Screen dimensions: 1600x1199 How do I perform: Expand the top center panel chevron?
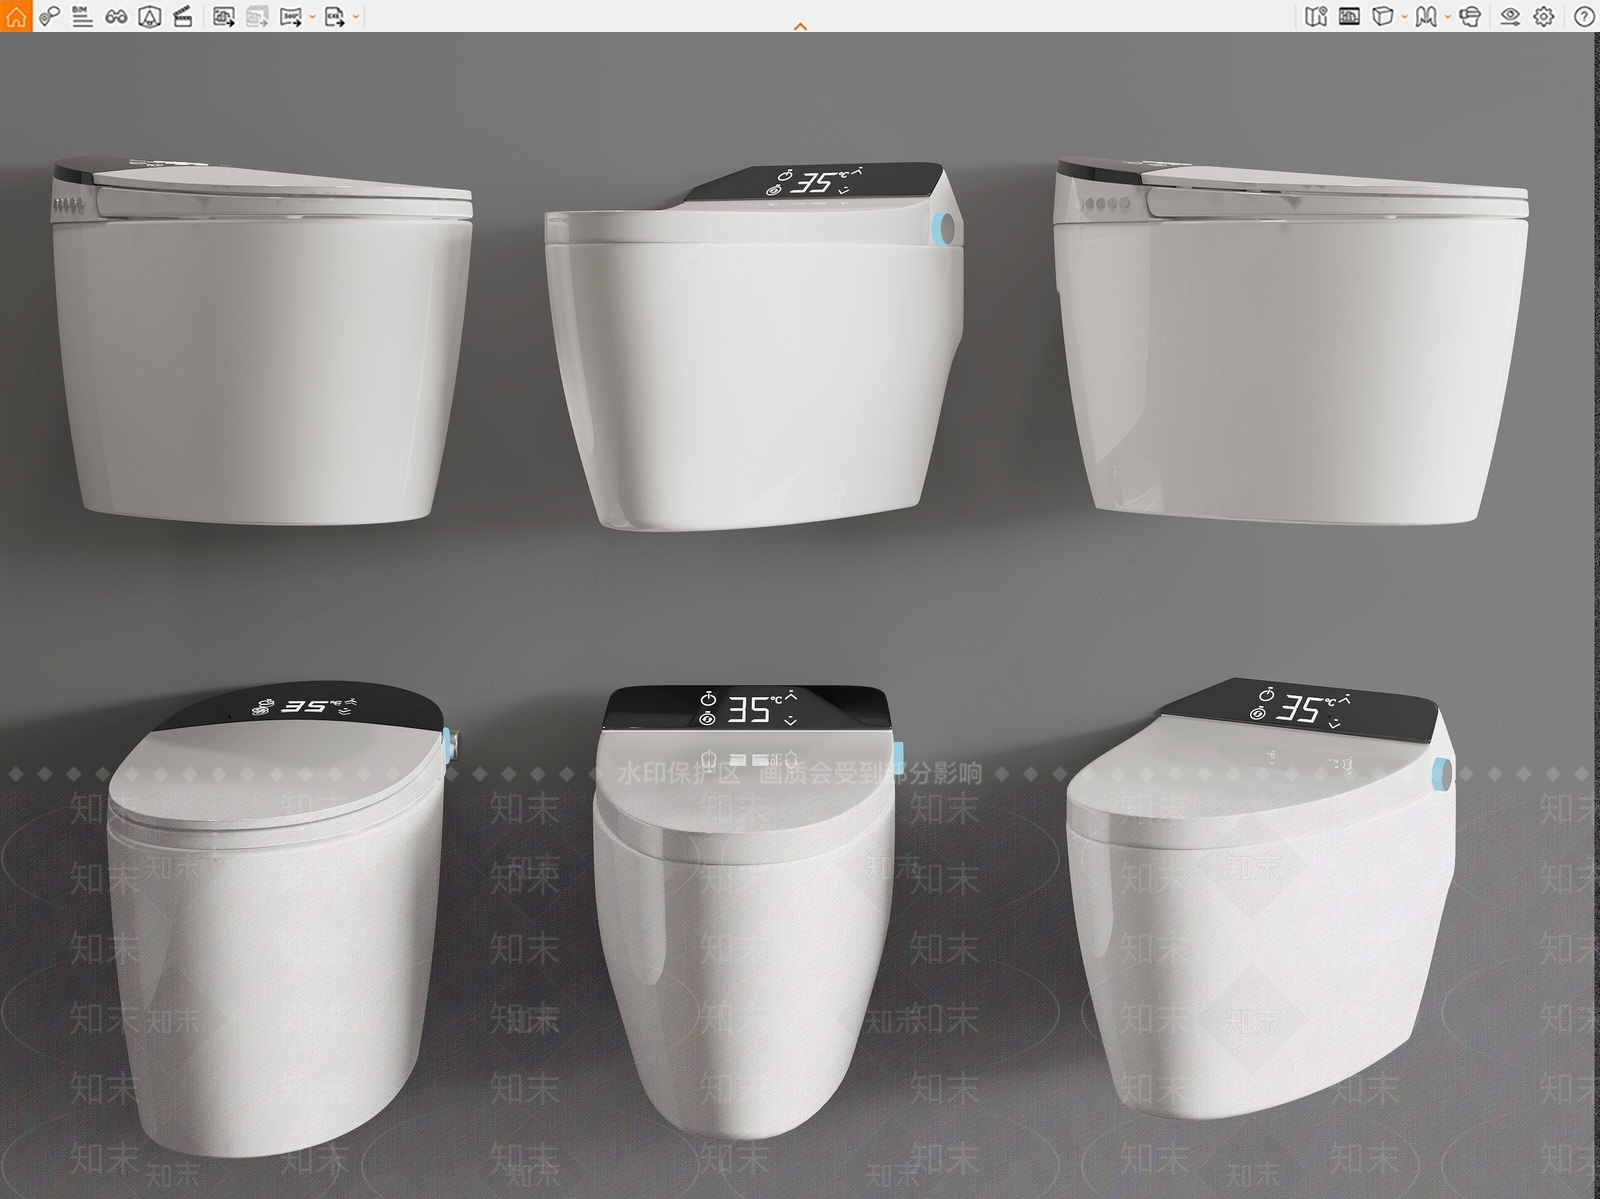pos(800,27)
